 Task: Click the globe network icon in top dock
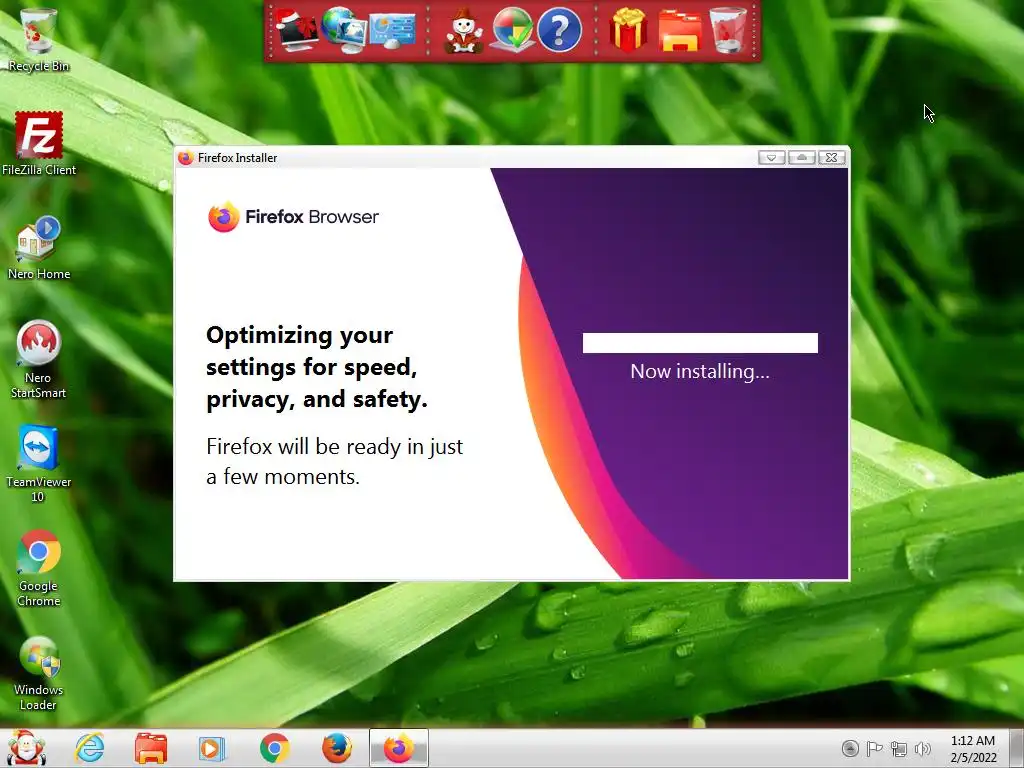pos(343,29)
